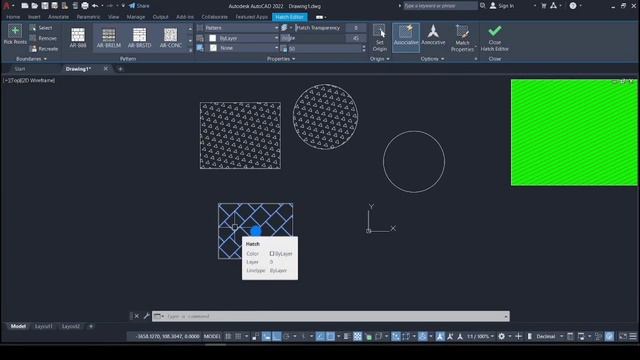Toggle snap mode in status bar
Viewport: 640px width, 360px height.
[238, 336]
